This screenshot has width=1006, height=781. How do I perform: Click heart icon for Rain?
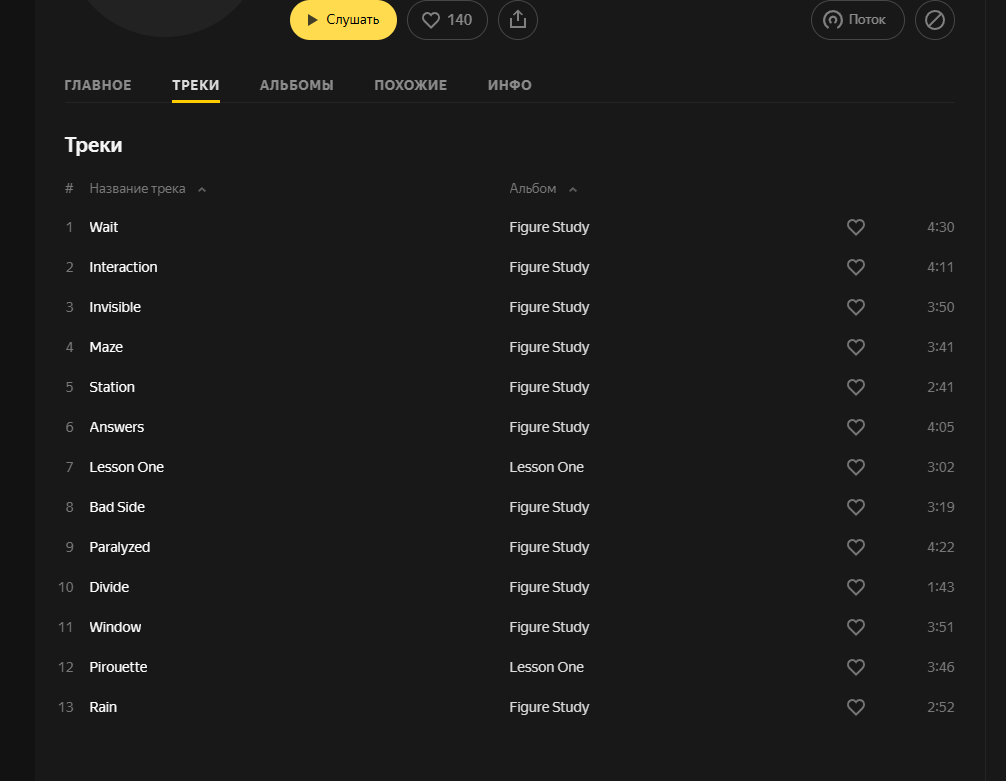point(856,707)
